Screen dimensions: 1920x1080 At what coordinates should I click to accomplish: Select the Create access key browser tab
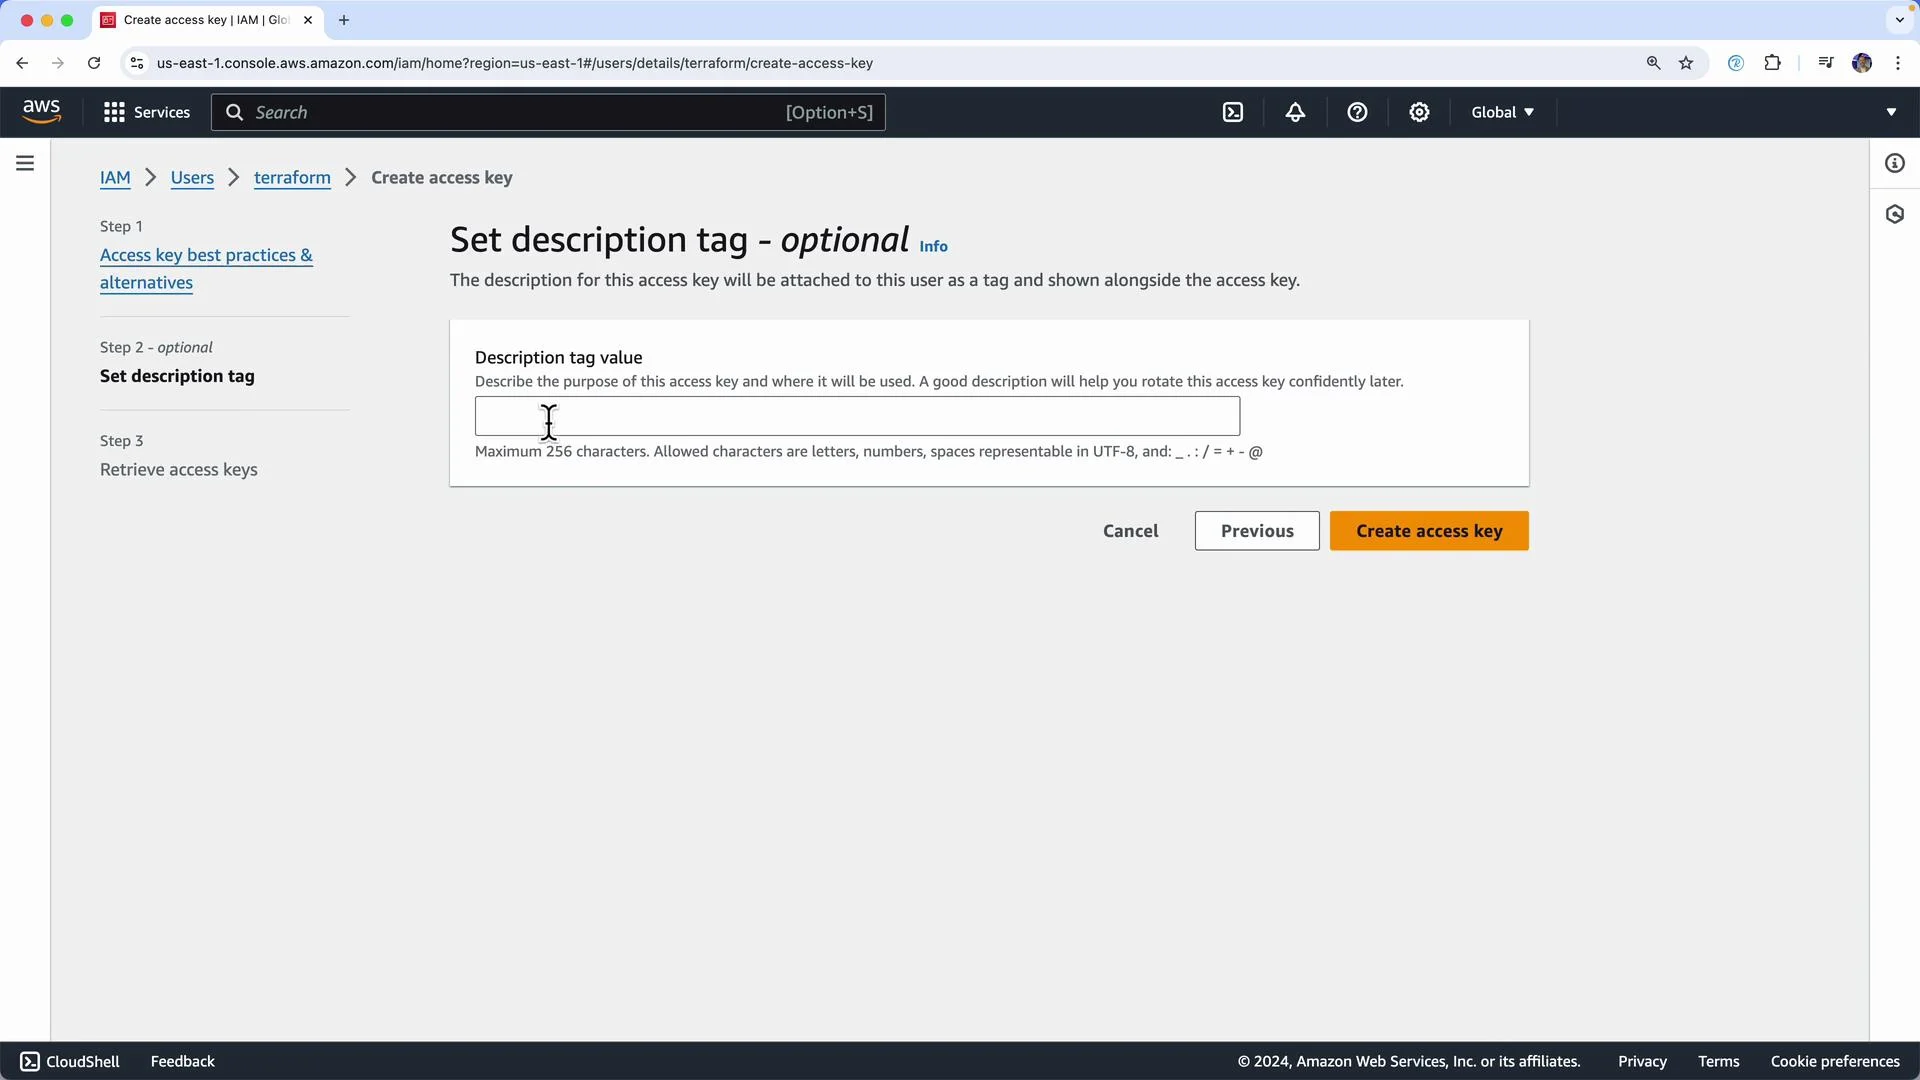coord(207,20)
